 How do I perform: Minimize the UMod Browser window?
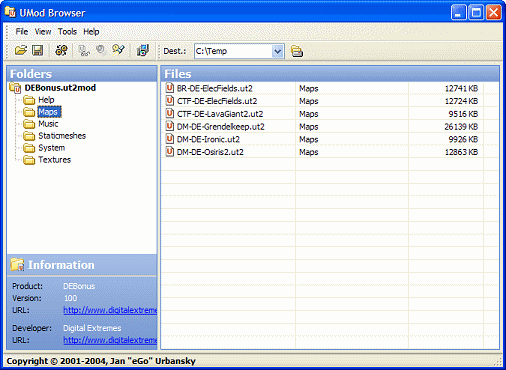tap(459, 13)
